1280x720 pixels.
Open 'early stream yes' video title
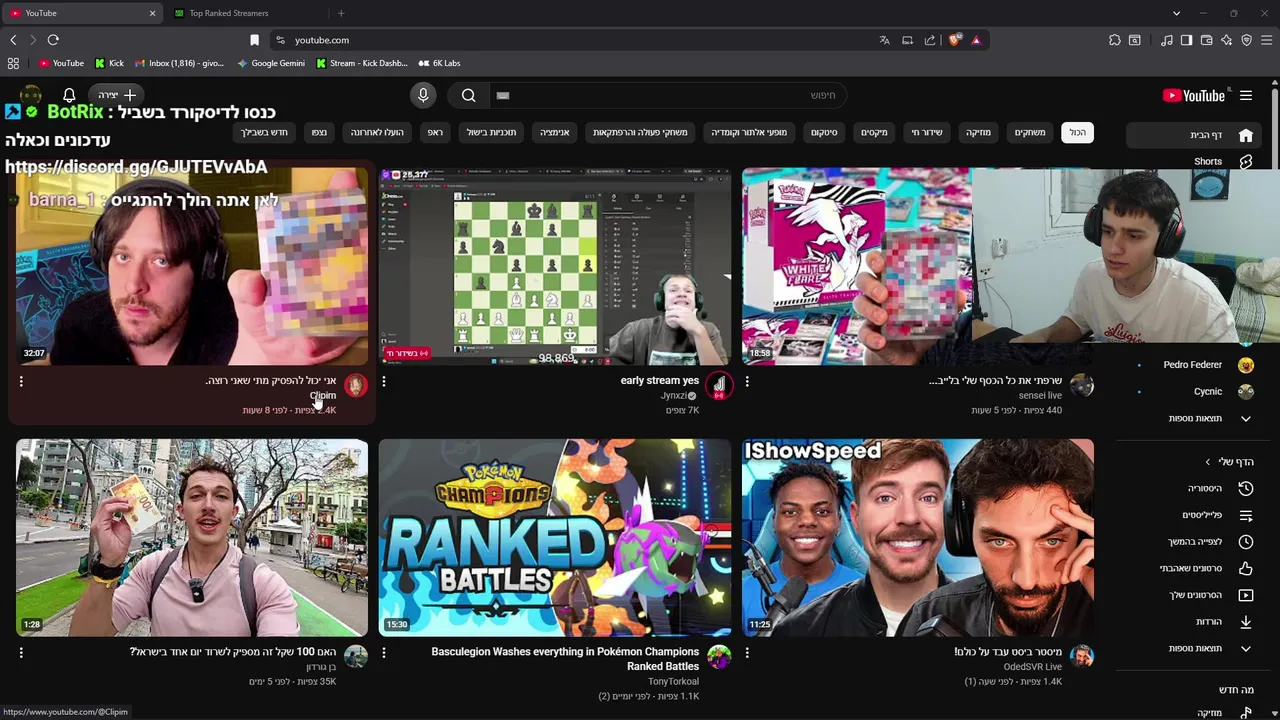(x=659, y=380)
